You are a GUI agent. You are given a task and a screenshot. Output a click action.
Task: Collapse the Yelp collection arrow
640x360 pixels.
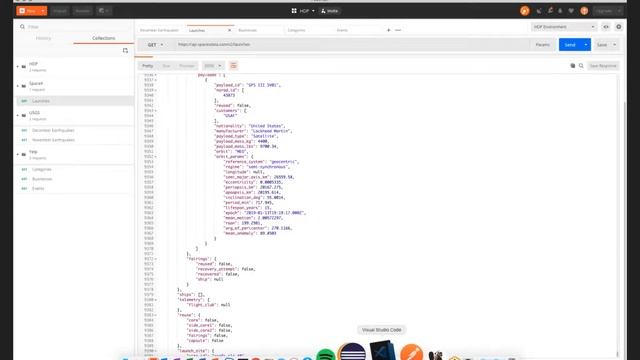18,154
